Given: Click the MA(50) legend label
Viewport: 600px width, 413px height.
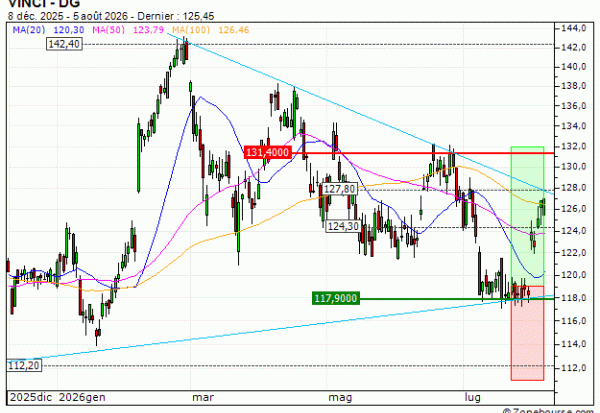Looking at the screenshot, I should (108, 30).
